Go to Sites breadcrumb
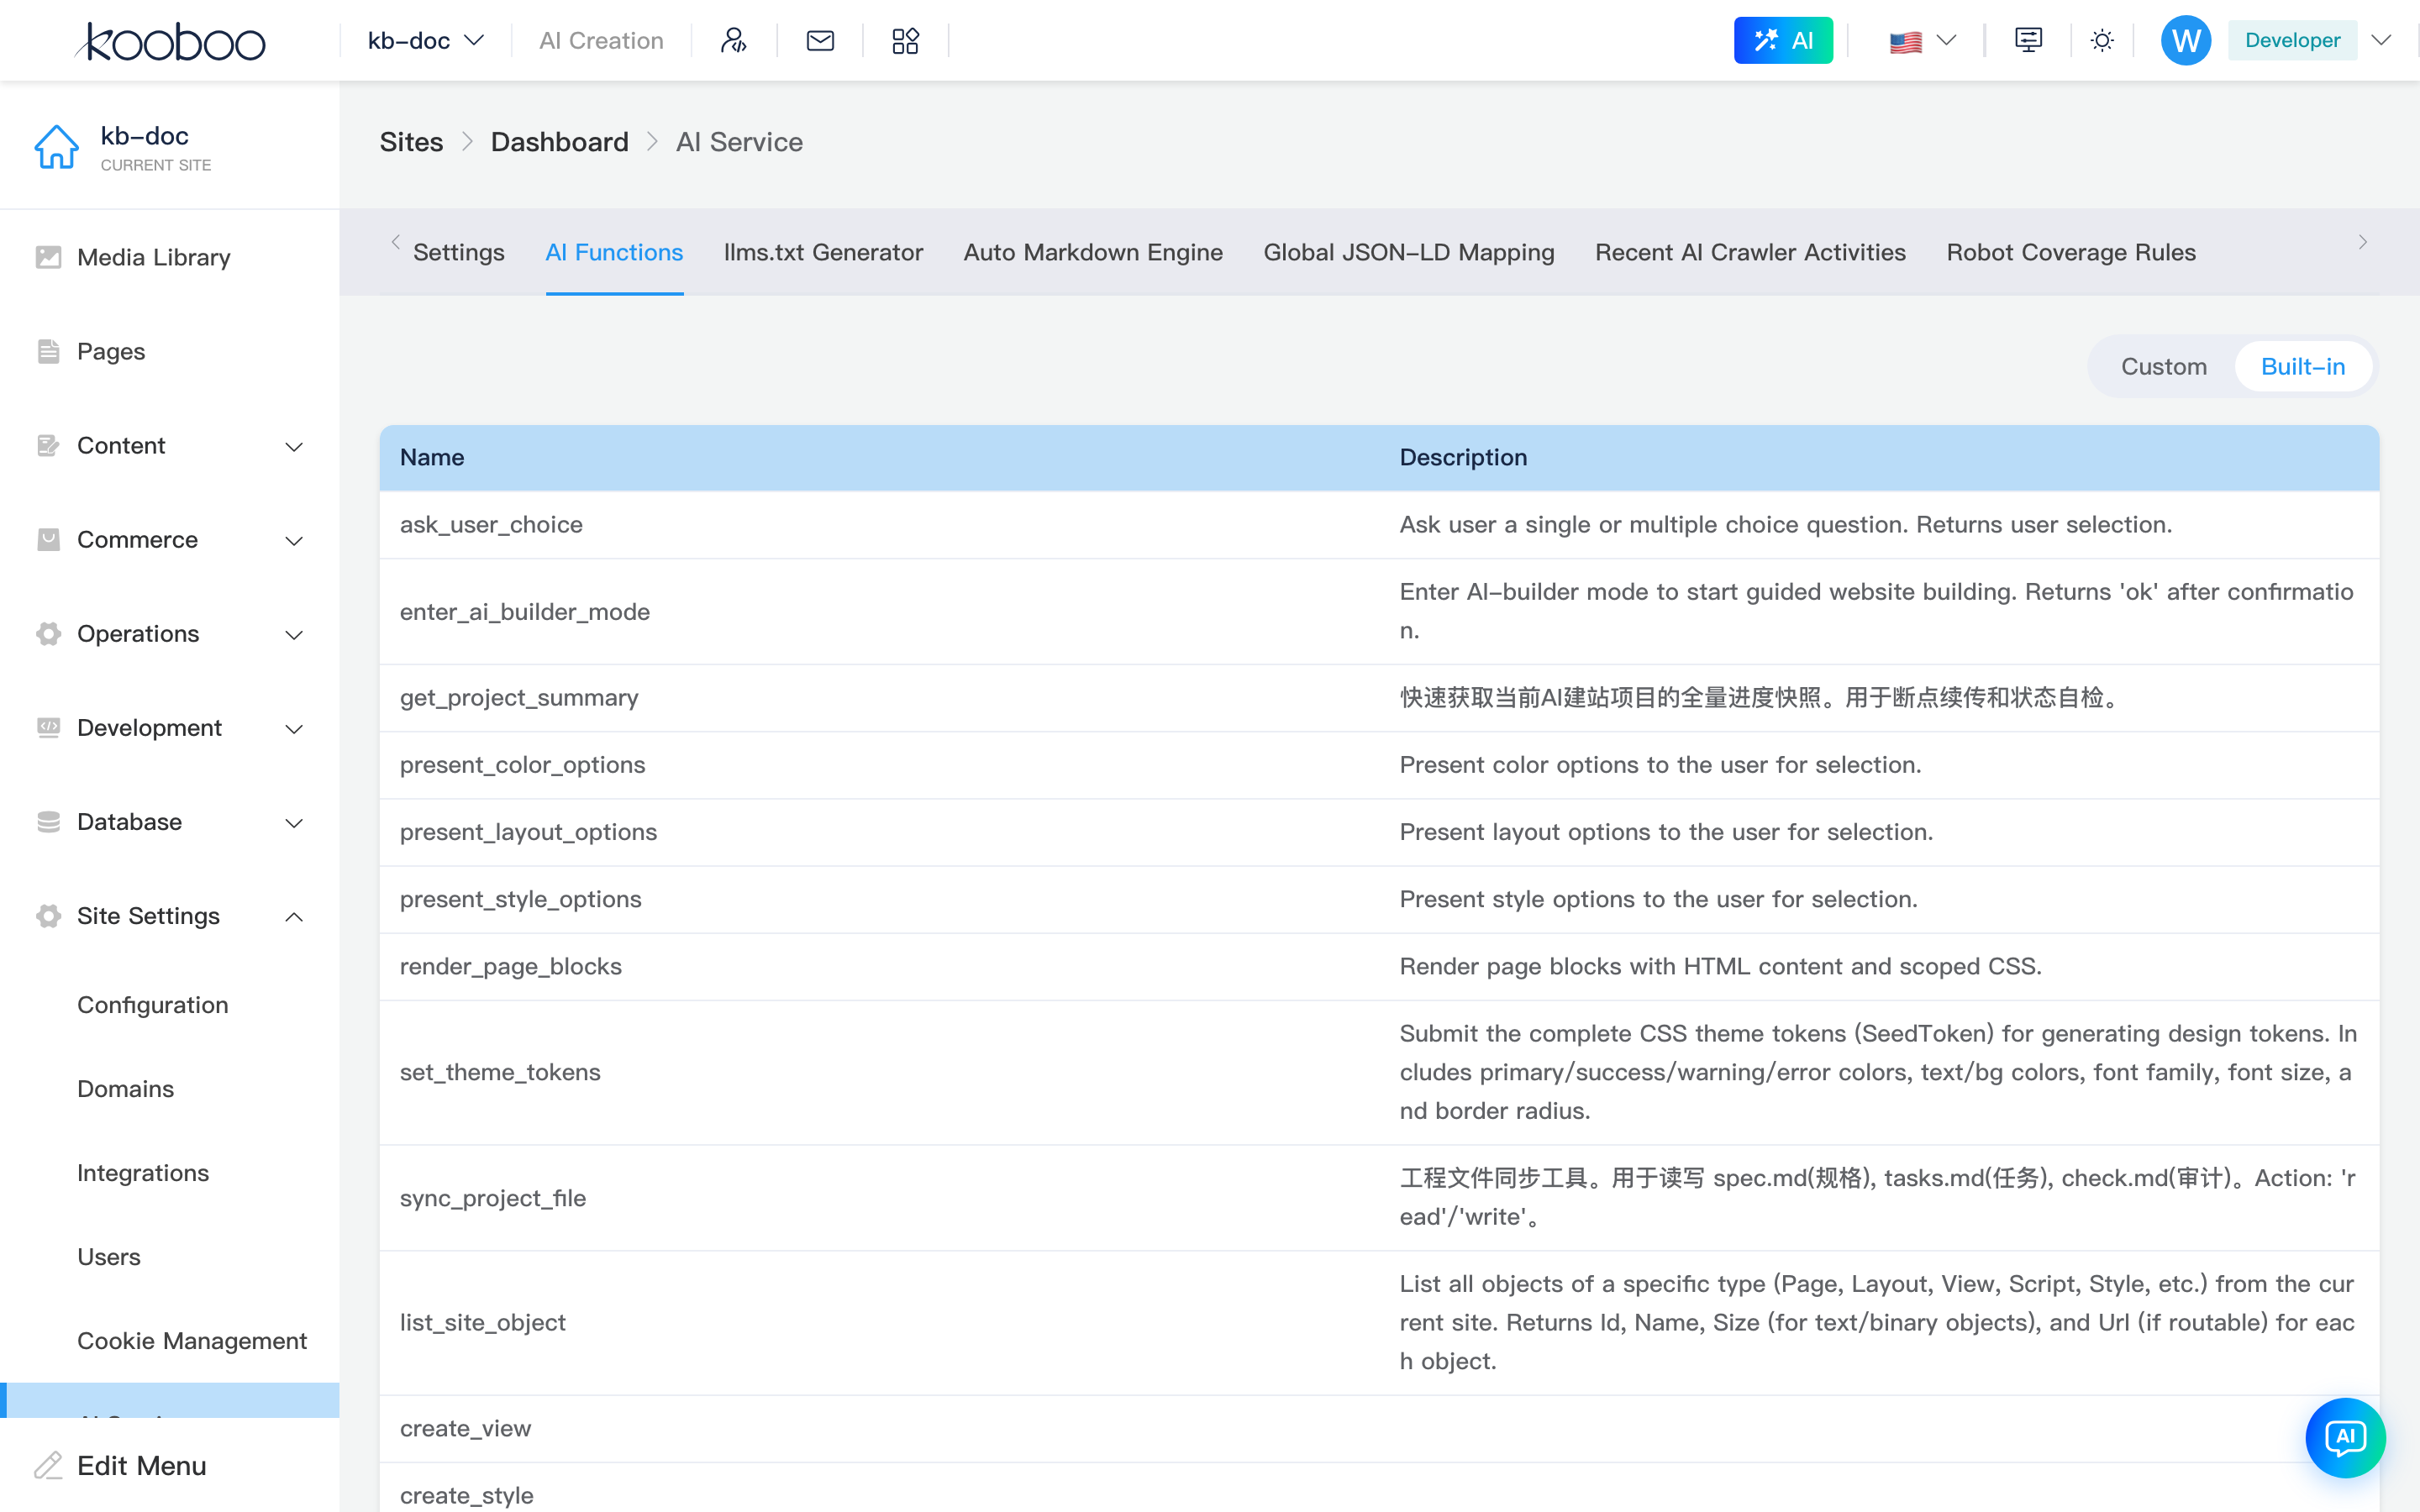 [x=411, y=142]
